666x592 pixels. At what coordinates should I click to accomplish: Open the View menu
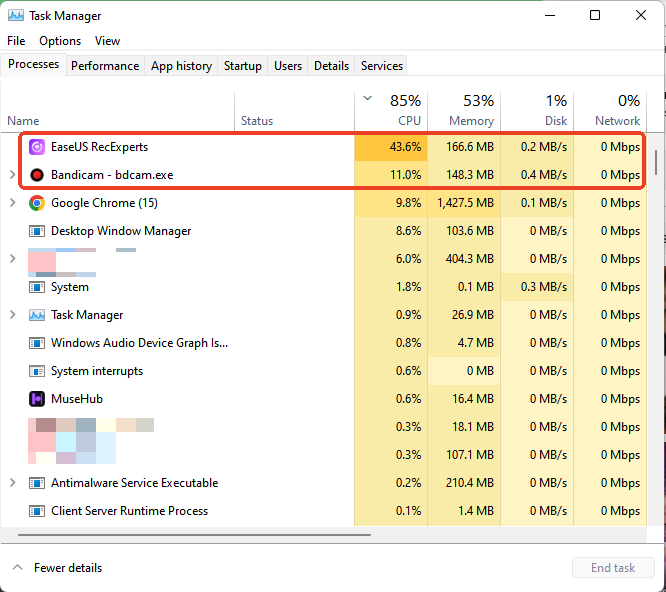tap(107, 41)
